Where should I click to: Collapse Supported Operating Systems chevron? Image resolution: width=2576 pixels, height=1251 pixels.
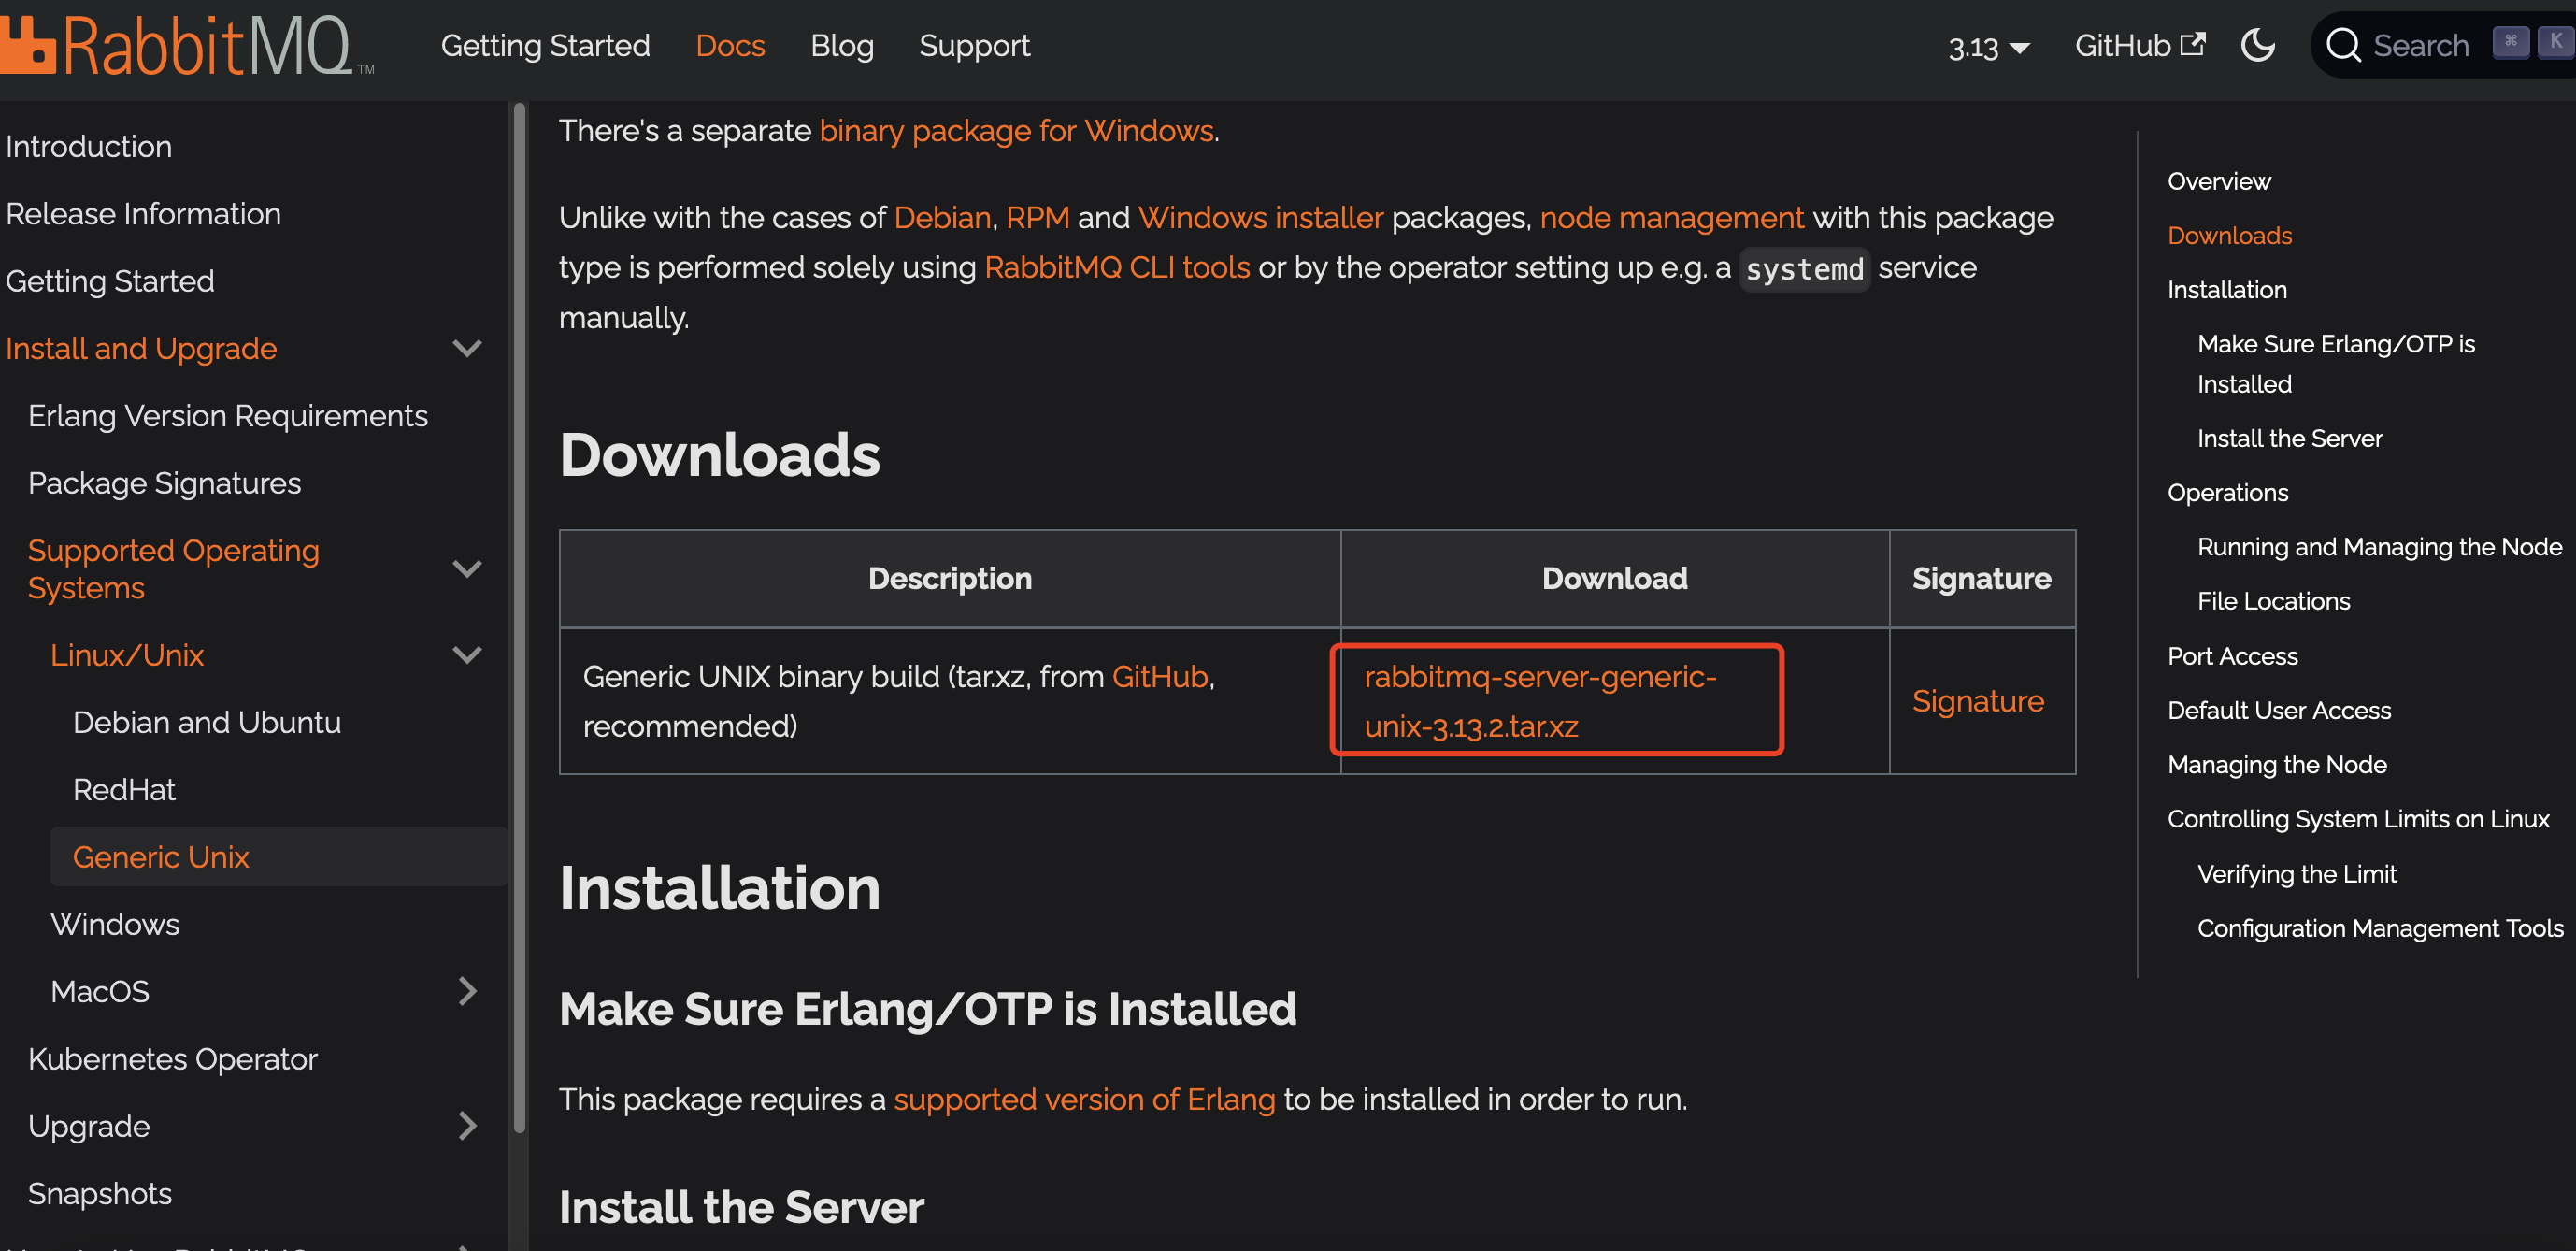(x=467, y=569)
